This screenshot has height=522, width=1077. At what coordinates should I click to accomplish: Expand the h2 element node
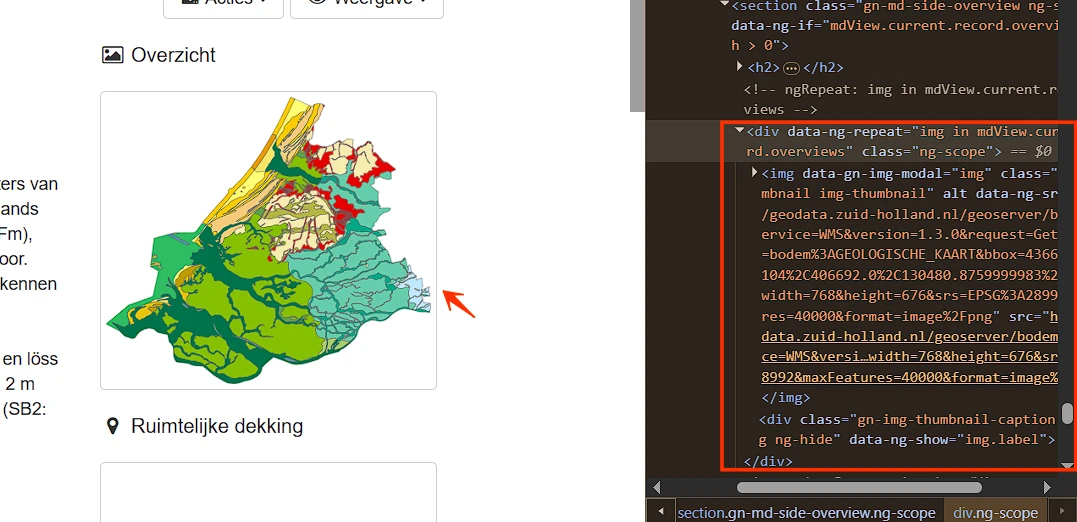pos(740,67)
